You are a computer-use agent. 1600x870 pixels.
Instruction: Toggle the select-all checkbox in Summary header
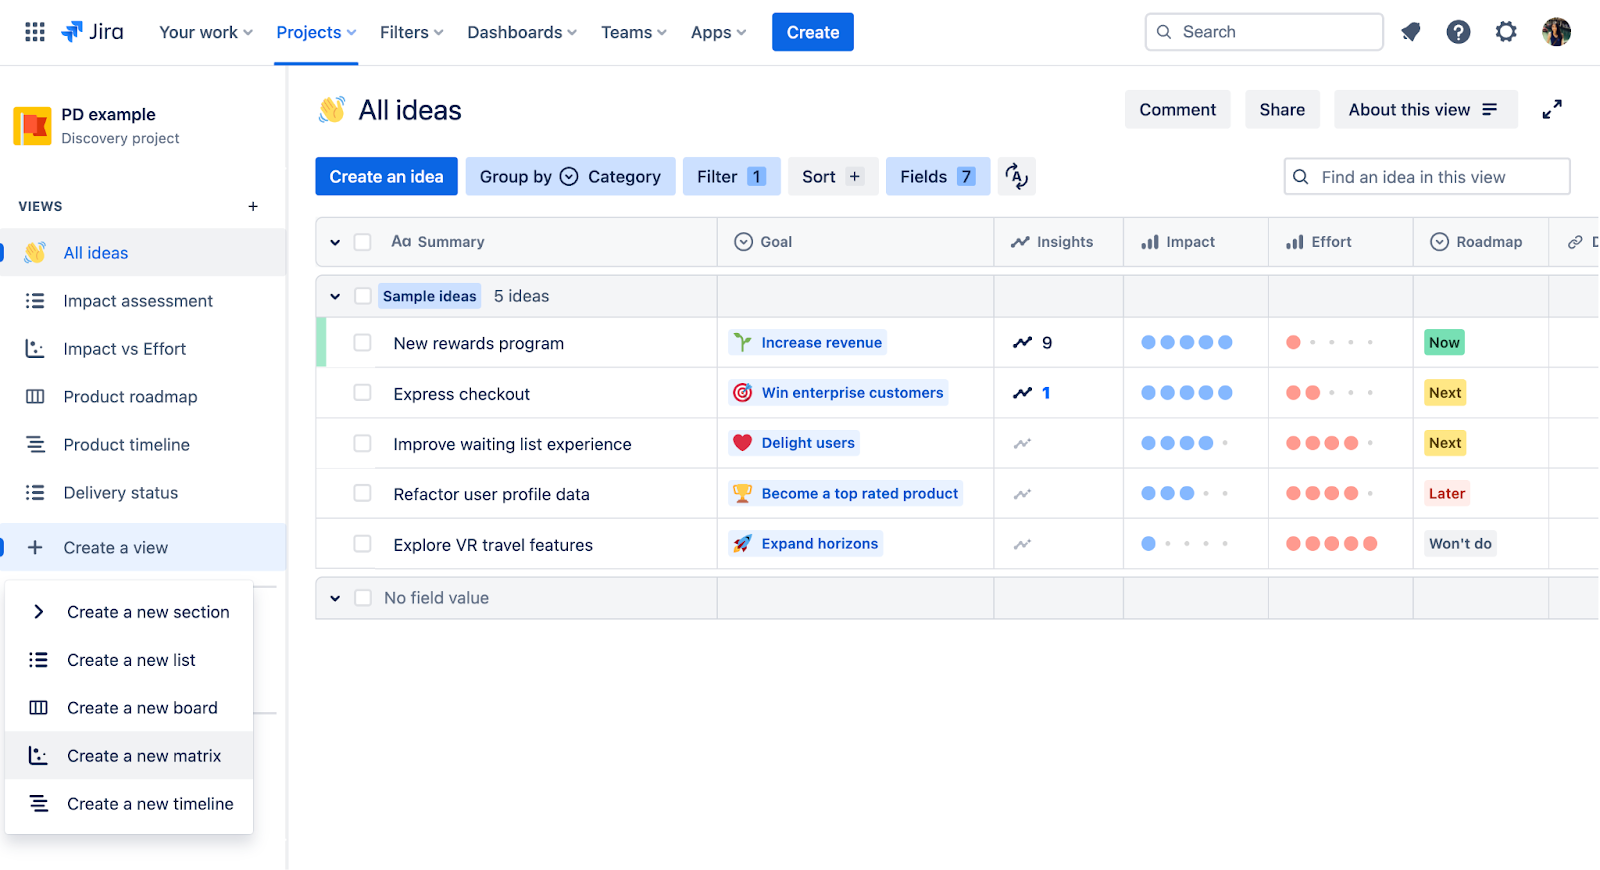point(362,242)
